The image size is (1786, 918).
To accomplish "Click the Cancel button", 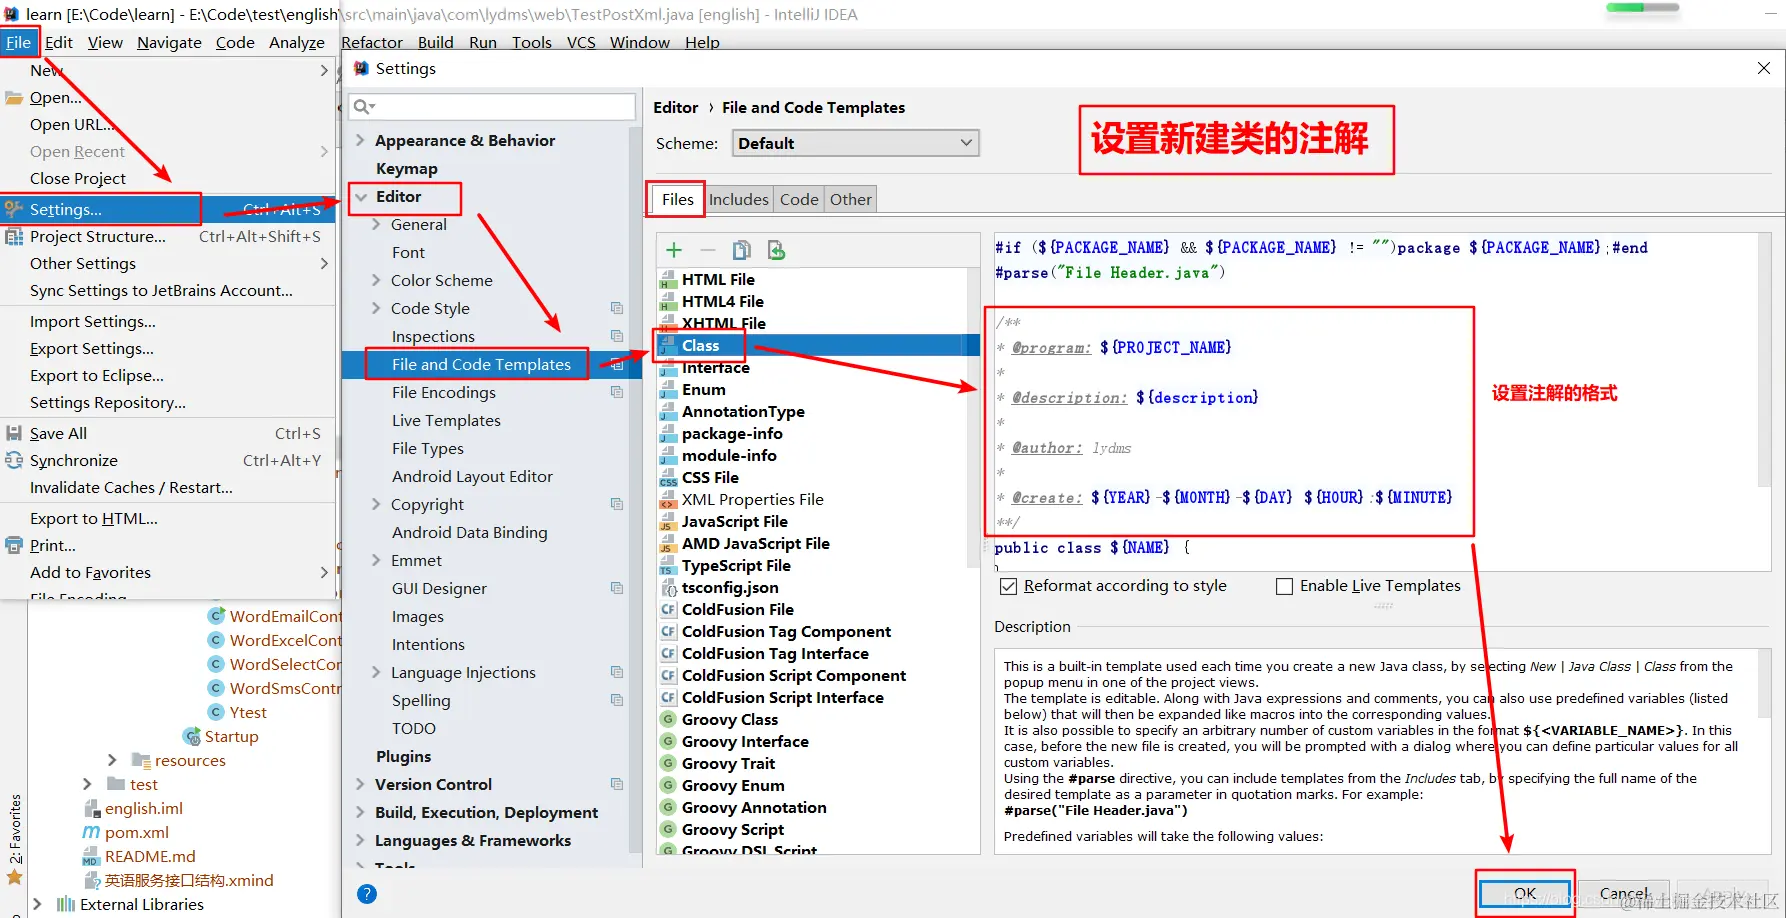I will click(1624, 893).
